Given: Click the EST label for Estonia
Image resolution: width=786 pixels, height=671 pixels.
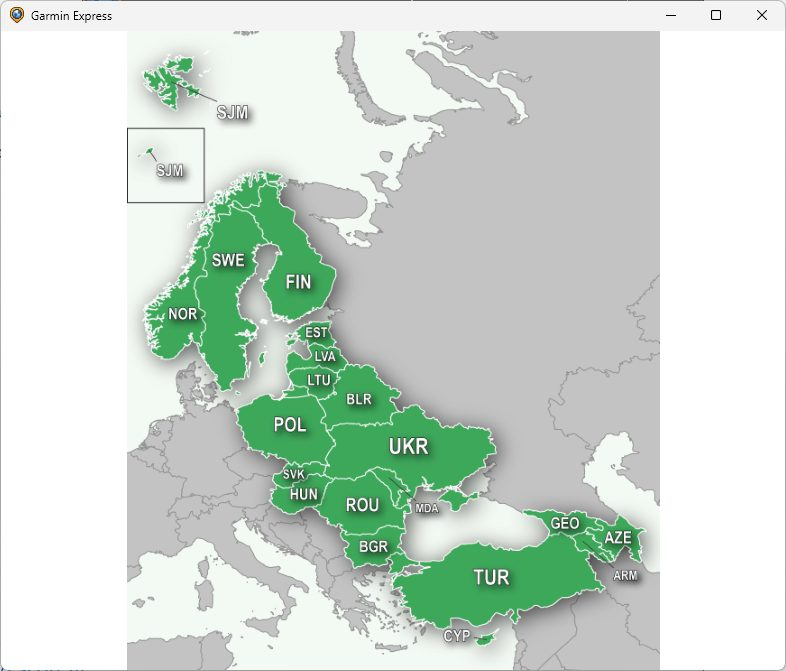Looking at the screenshot, I should coord(316,333).
